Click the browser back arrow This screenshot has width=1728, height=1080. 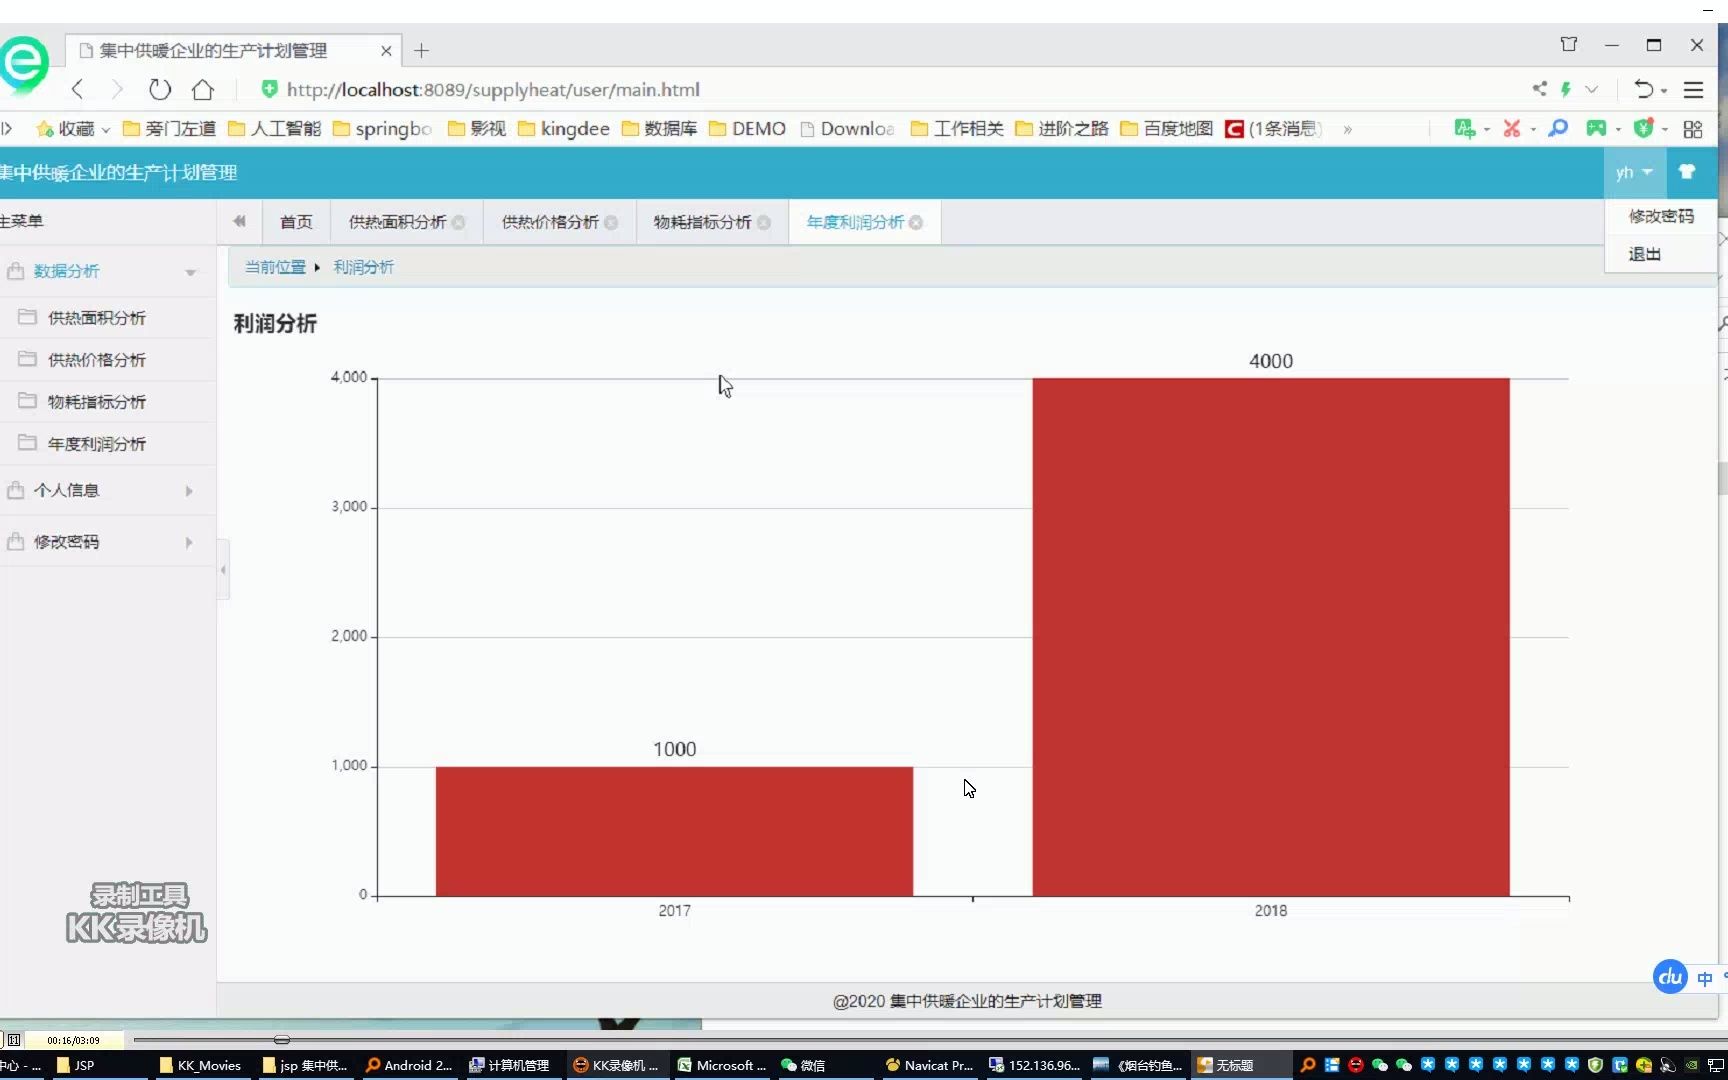click(x=77, y=90)
